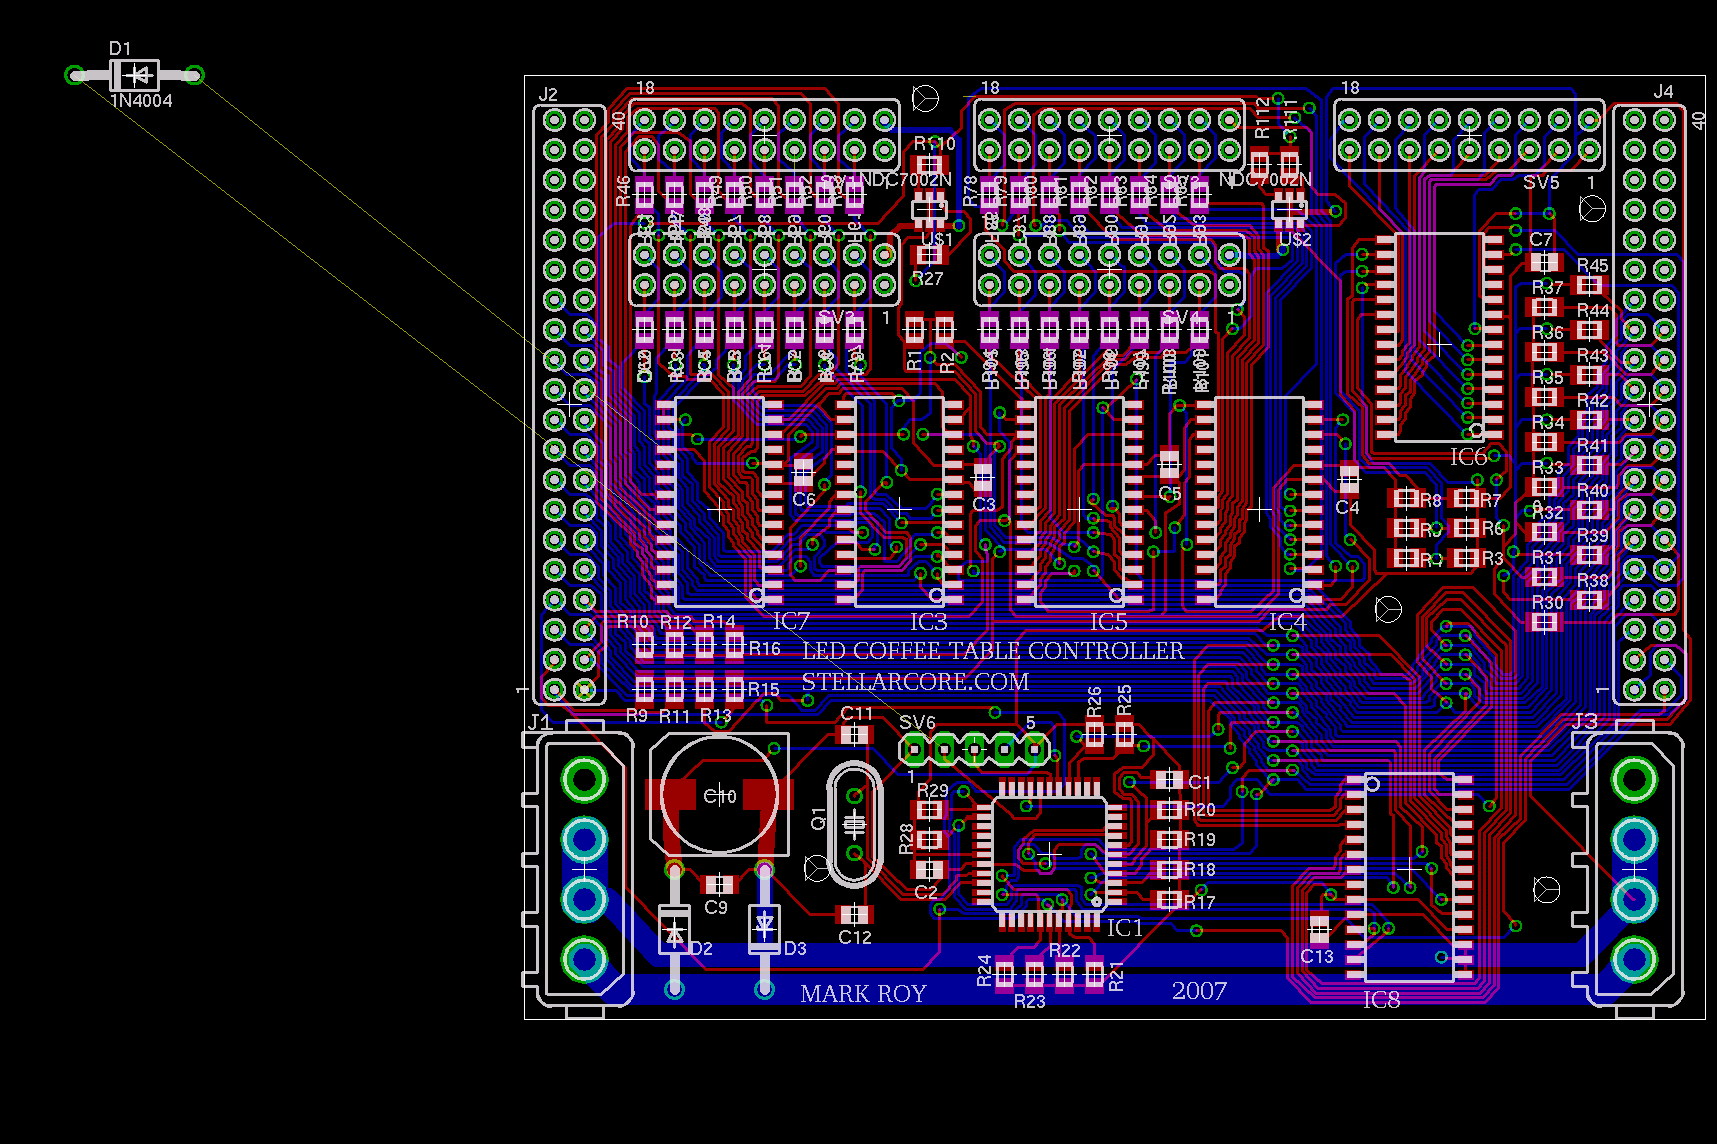1717x1144 pixels.
Task: Select the IC4 label
Action: coord(1287,622)
